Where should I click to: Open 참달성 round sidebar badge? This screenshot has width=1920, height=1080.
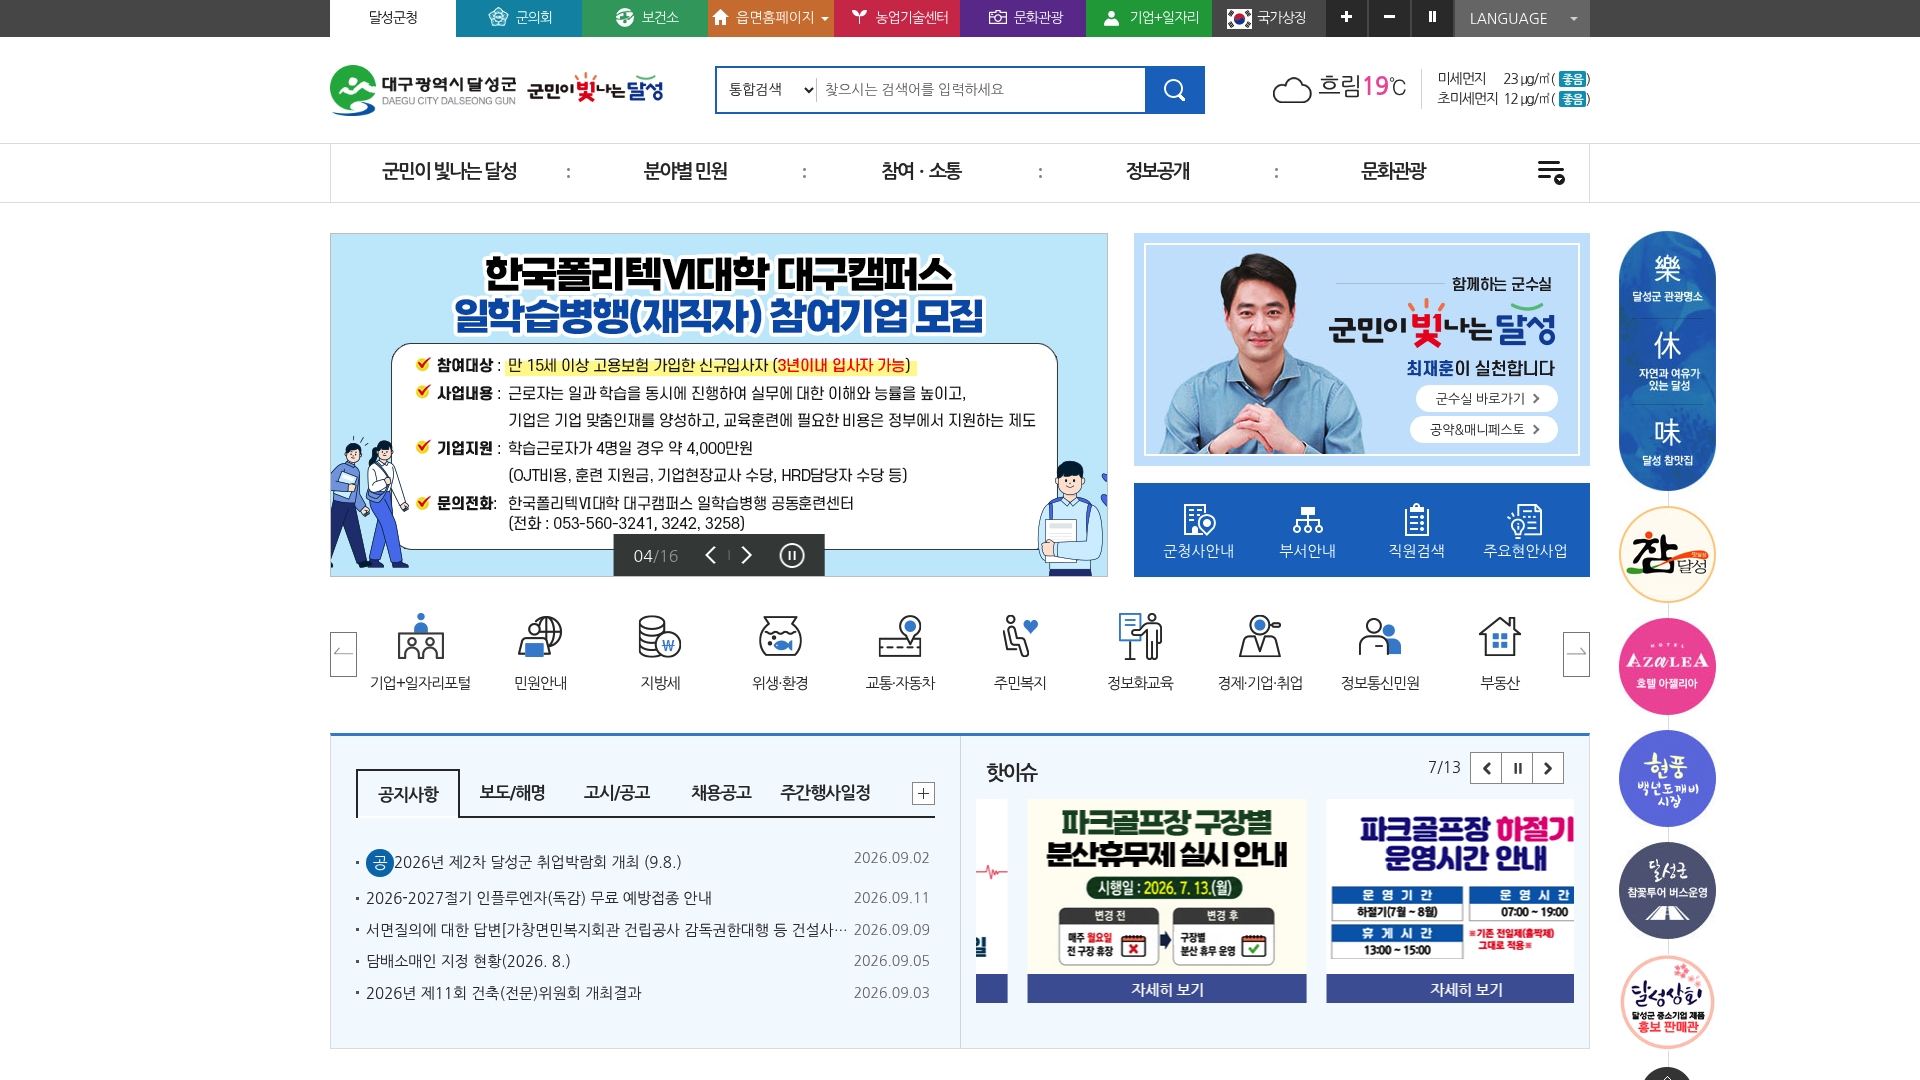pyautogui.click(x=1667, y=554)
